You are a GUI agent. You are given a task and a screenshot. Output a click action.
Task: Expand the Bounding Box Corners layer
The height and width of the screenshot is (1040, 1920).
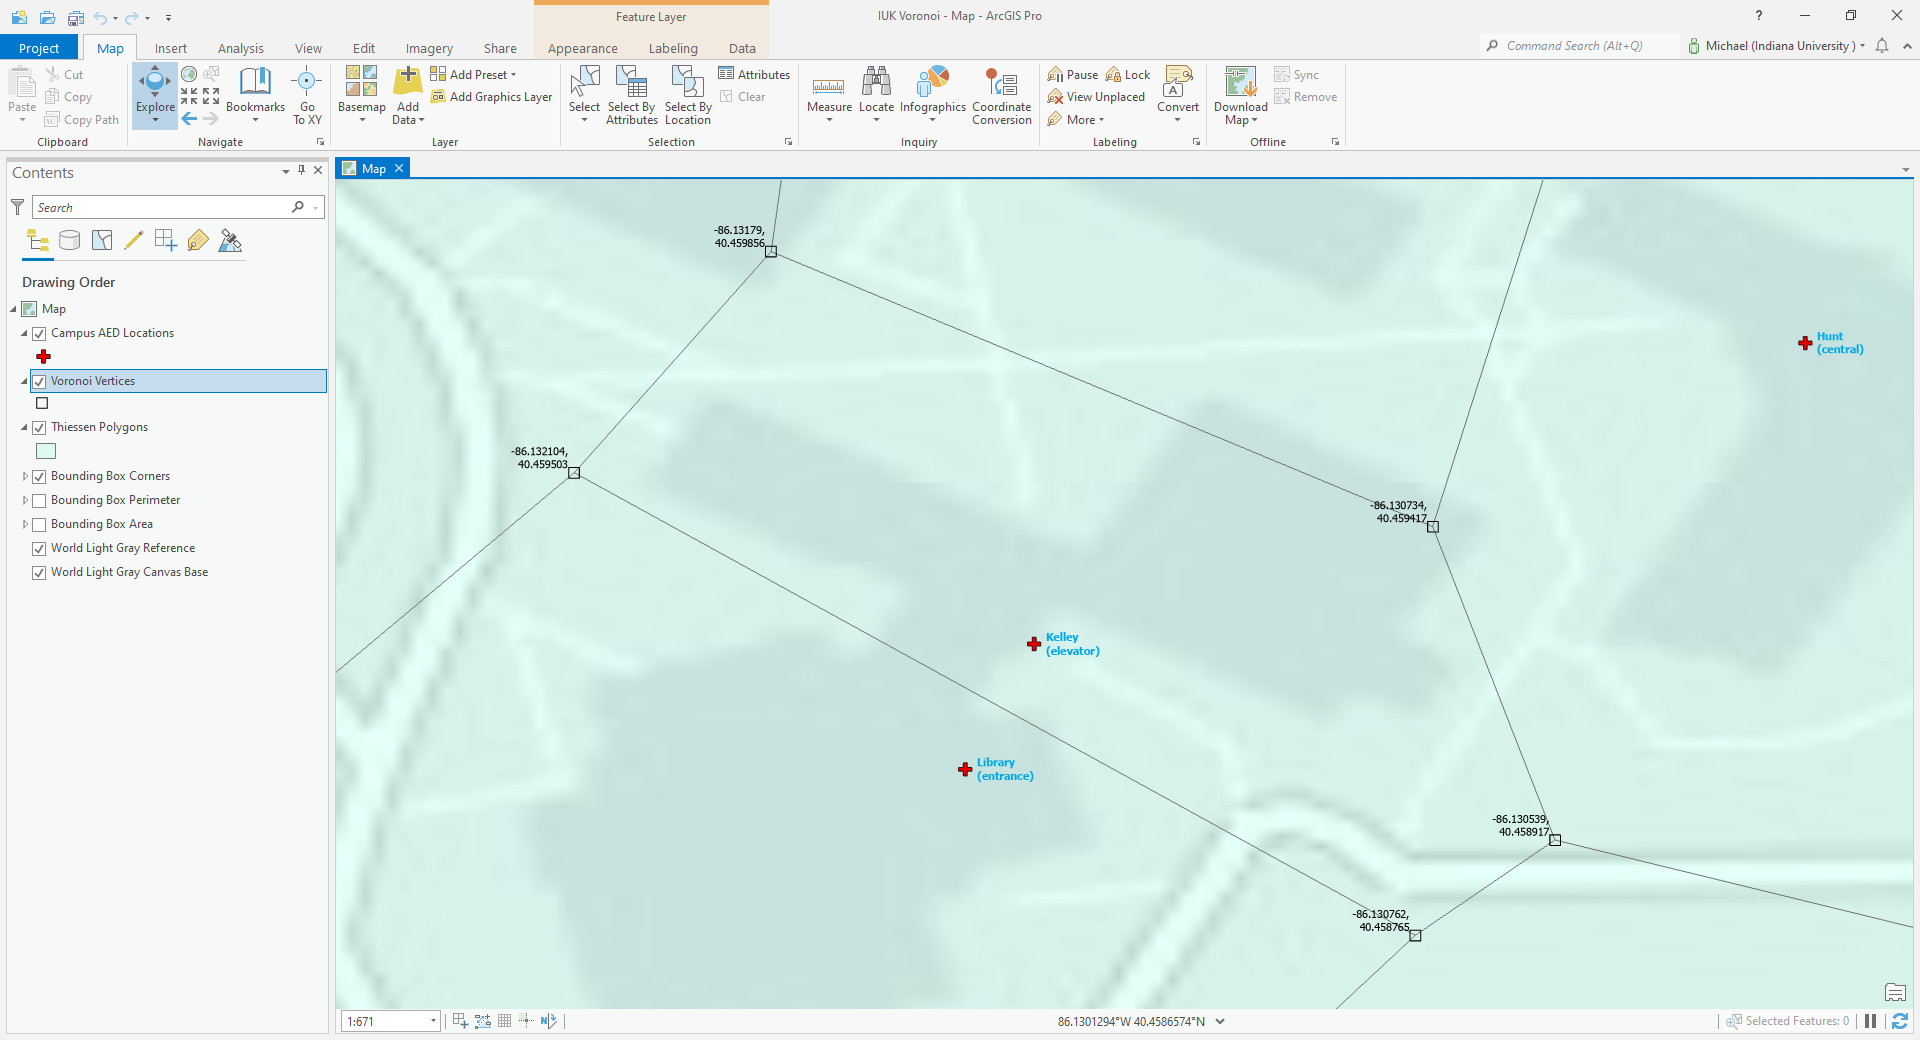point(25,476)
